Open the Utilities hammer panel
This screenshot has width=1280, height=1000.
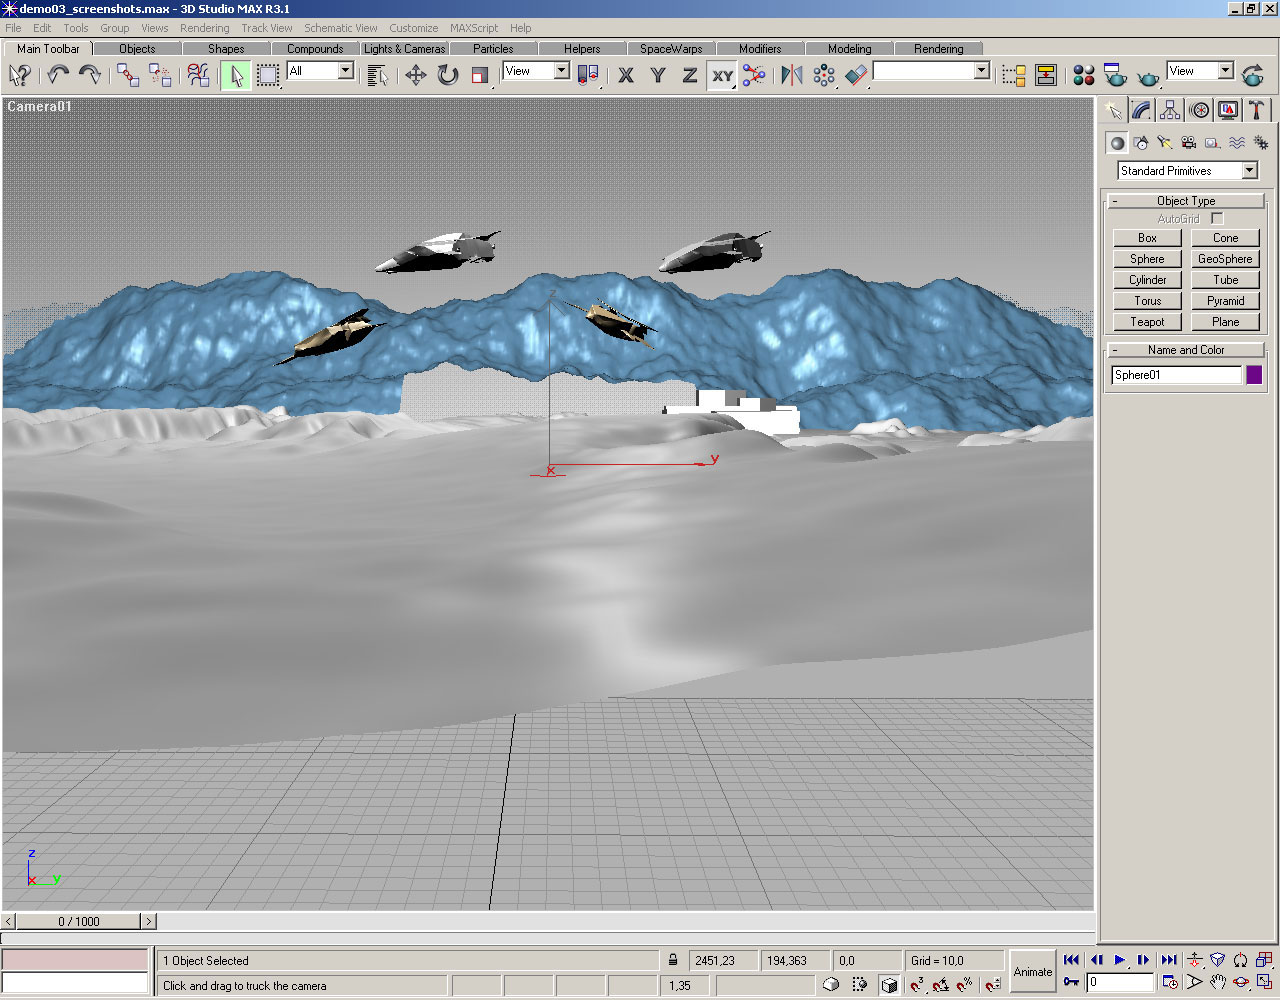(x=1257, y=110)
